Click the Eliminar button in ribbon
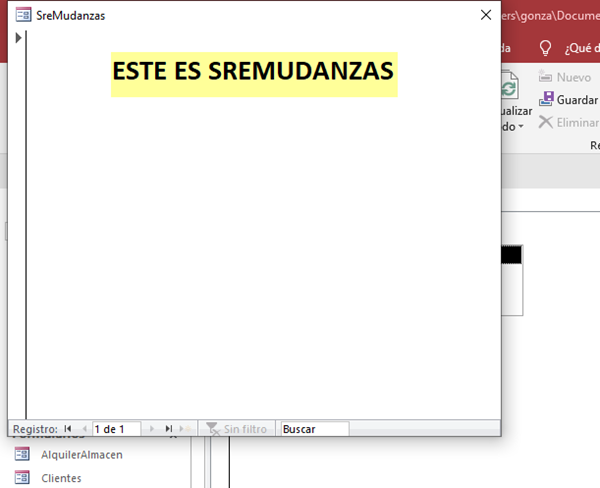Viewport: 600px width, 488px height. (568, 122)
